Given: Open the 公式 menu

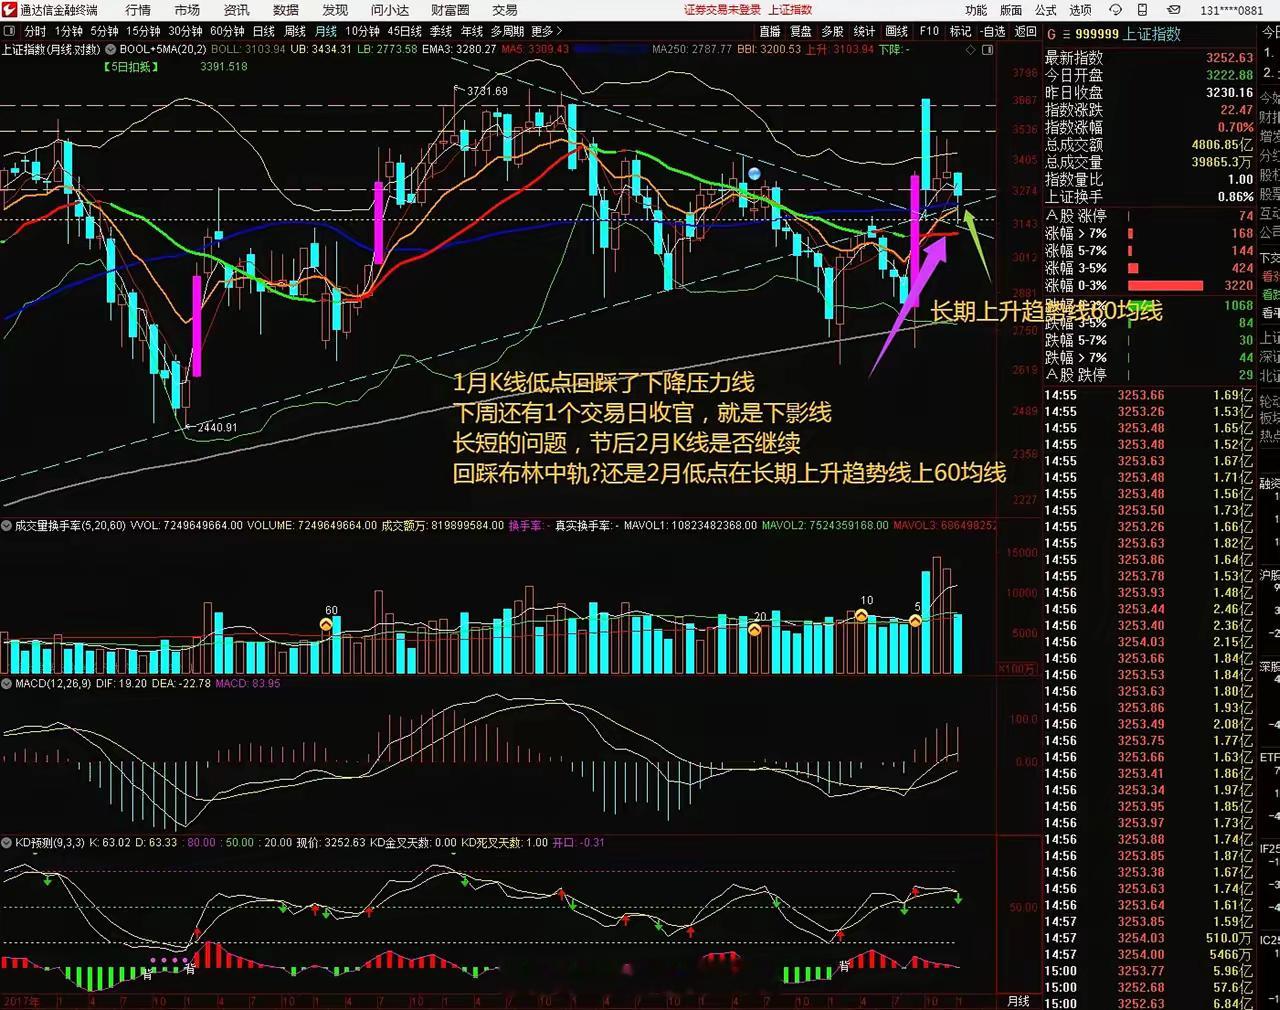Looking at the screenshot, I should (1046, 10).
